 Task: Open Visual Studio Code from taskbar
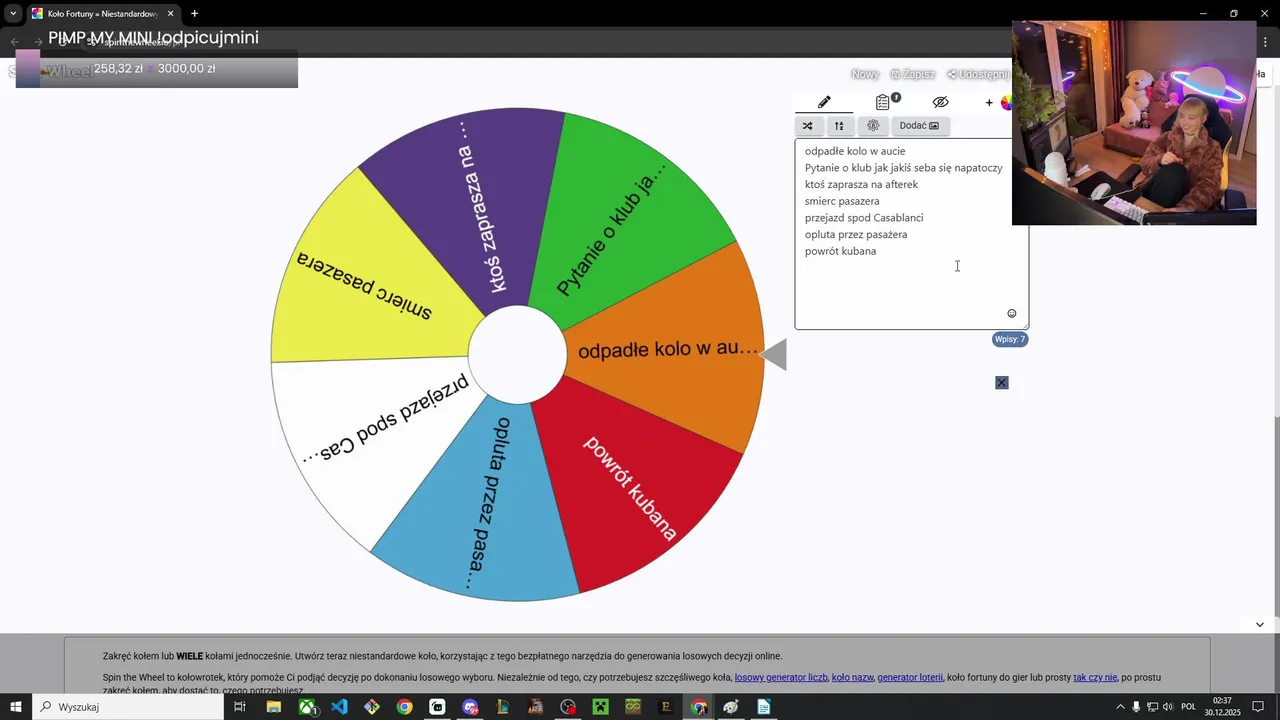coord(339,707)
